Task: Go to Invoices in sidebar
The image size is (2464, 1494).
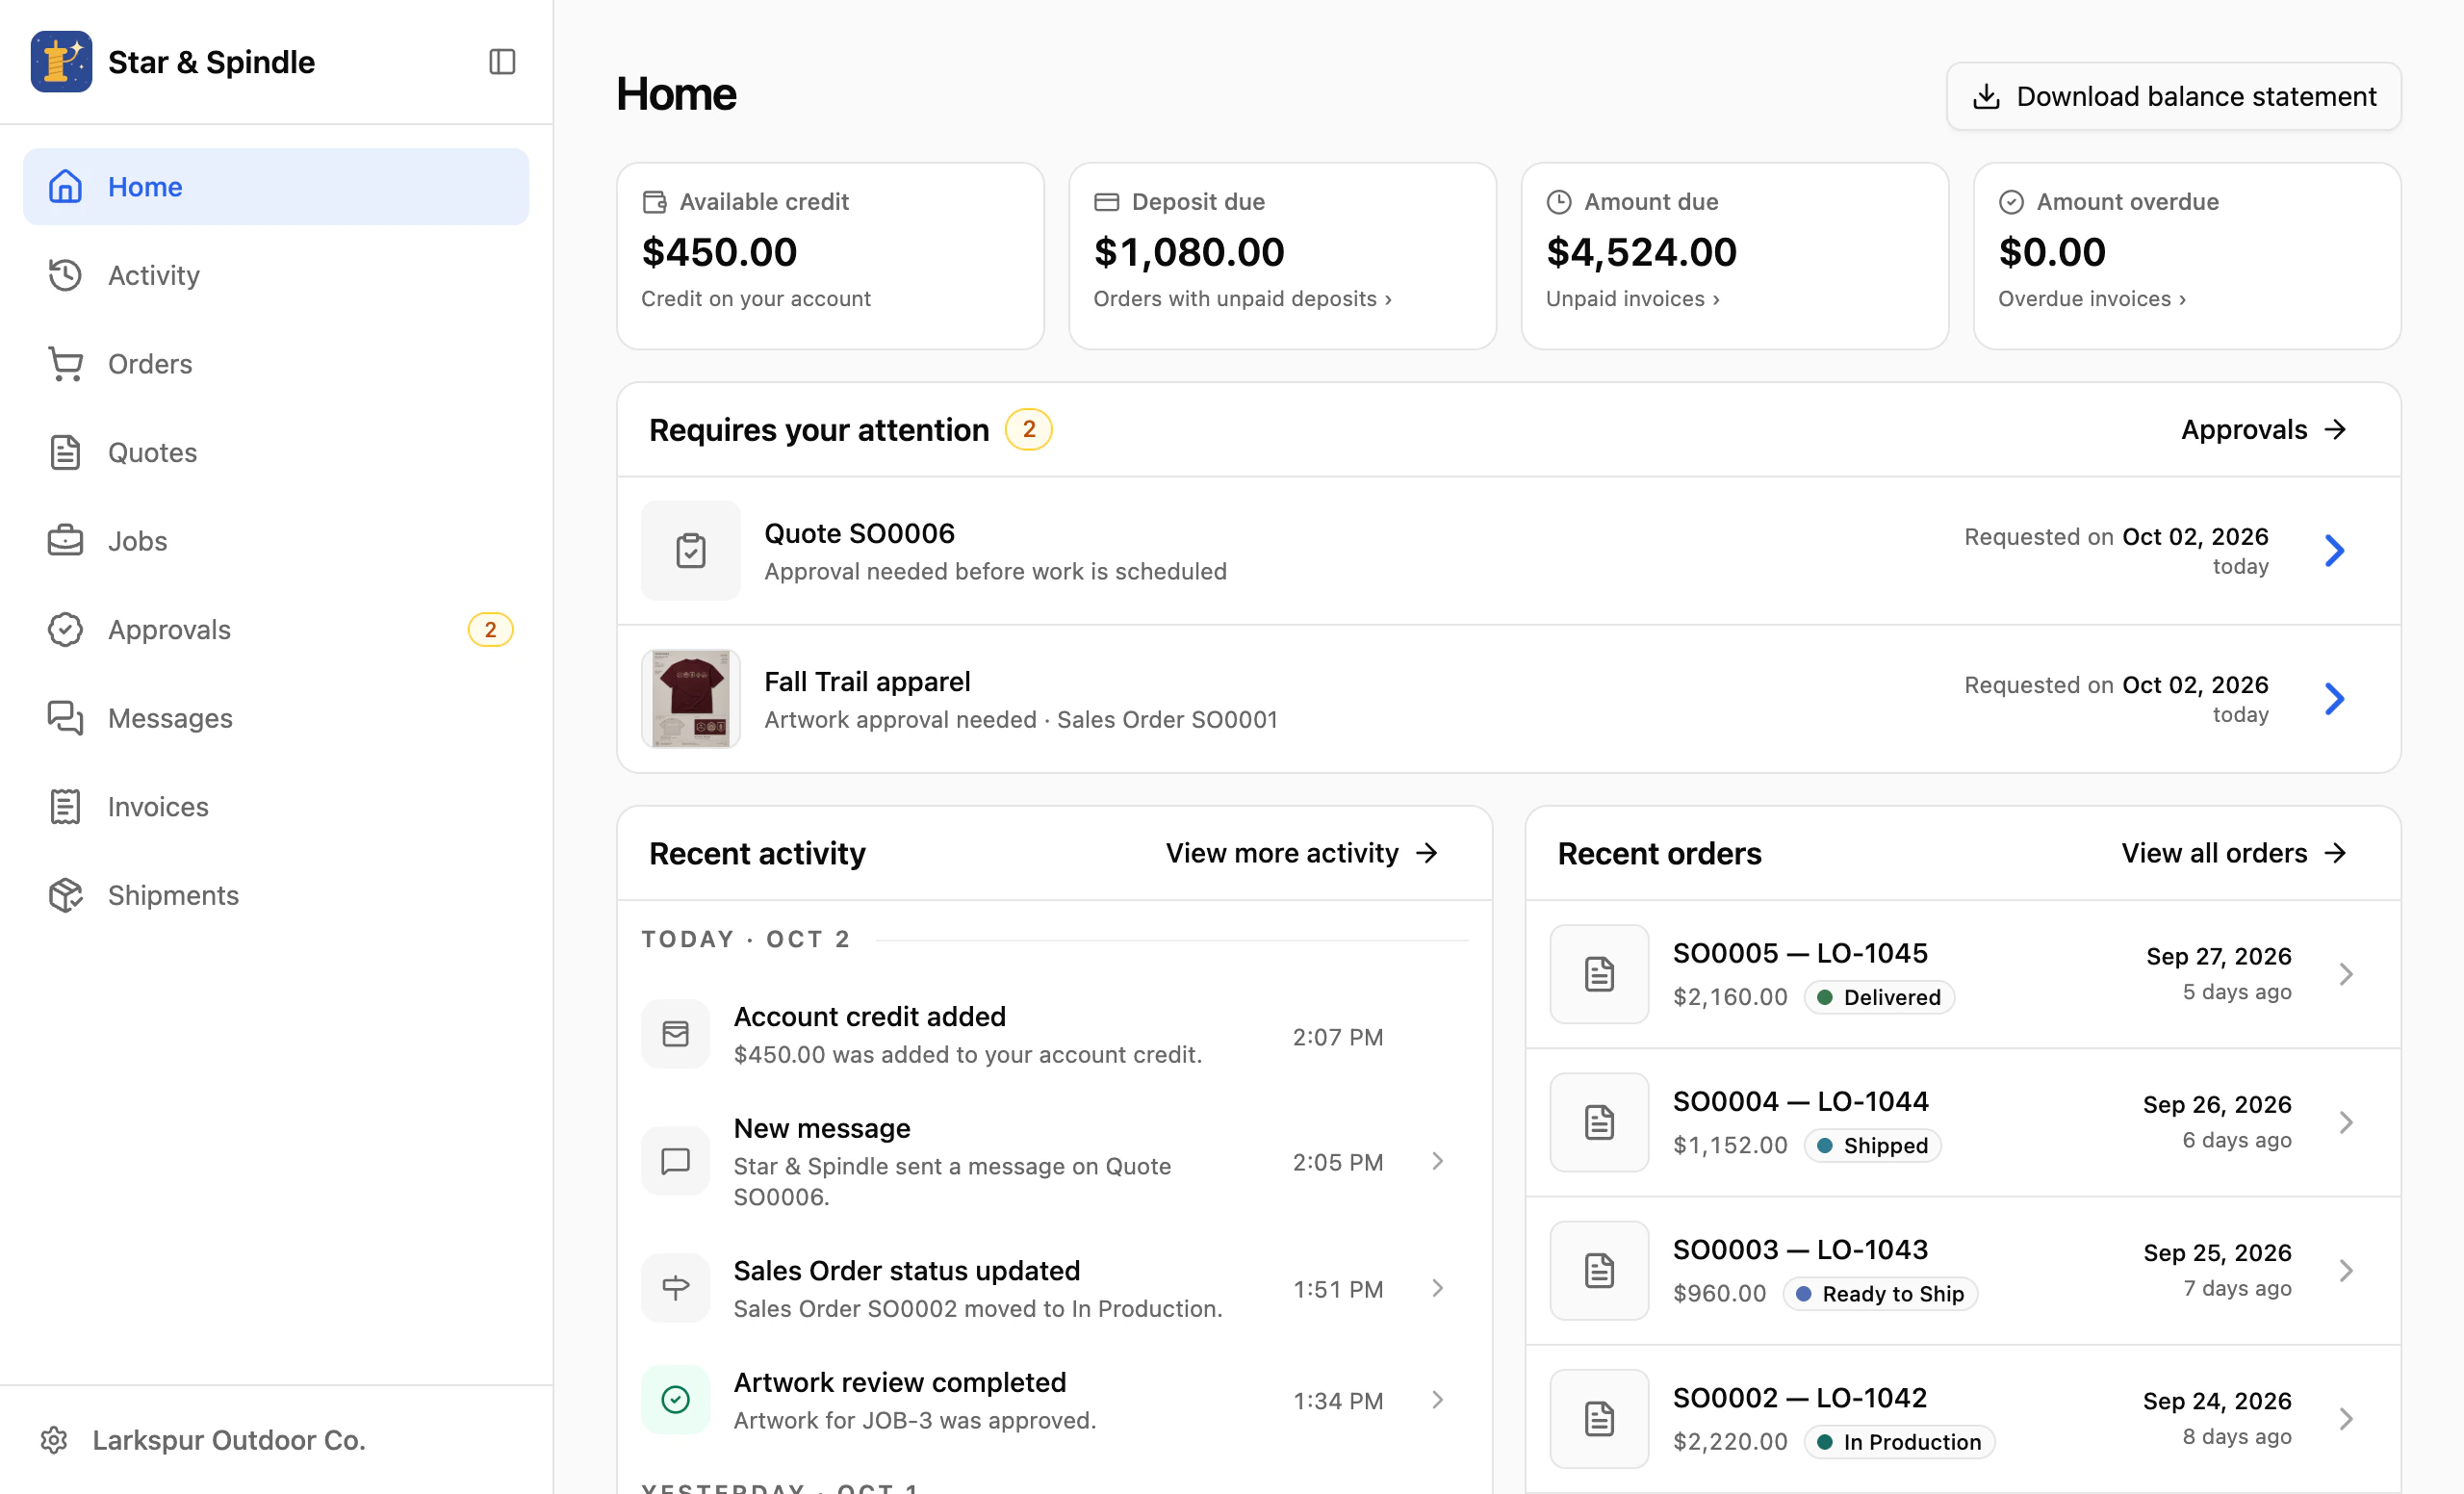Action: (x=276, y=807)
